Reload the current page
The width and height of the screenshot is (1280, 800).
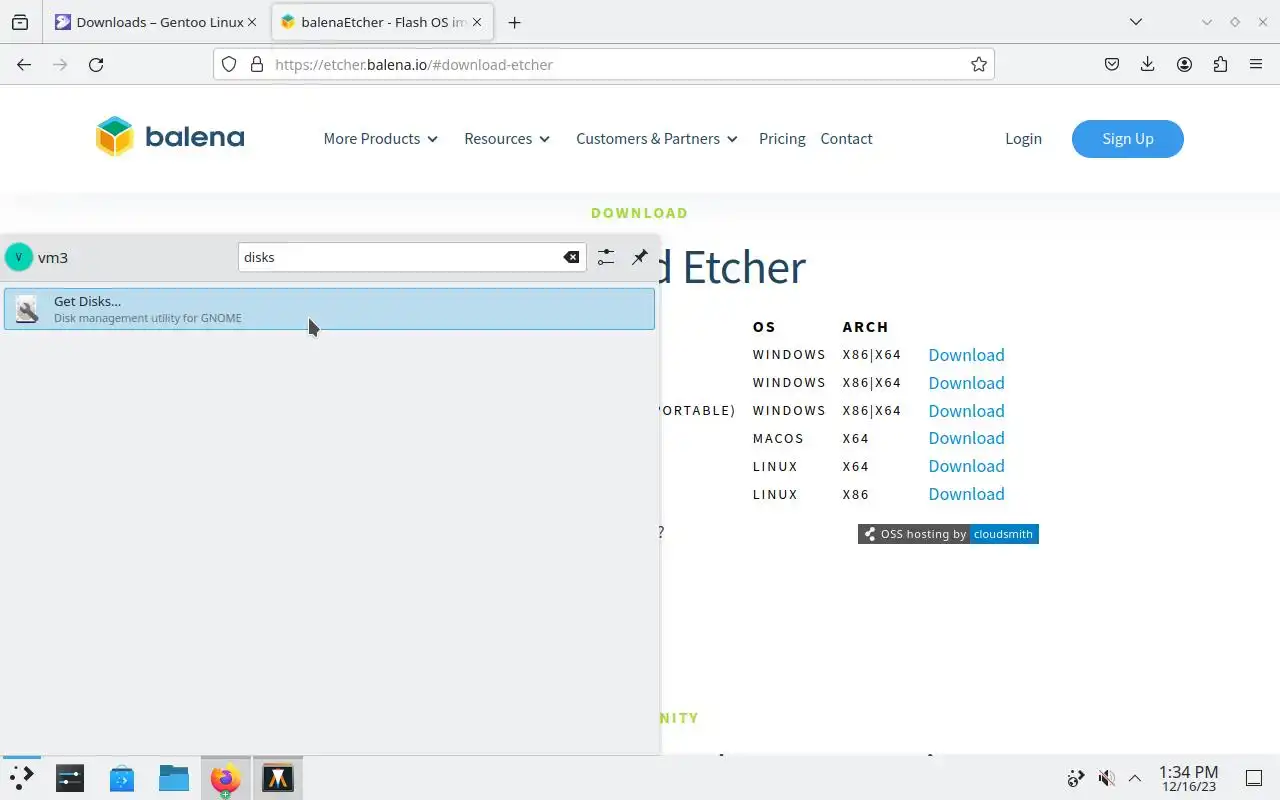[x=96, y=64]
